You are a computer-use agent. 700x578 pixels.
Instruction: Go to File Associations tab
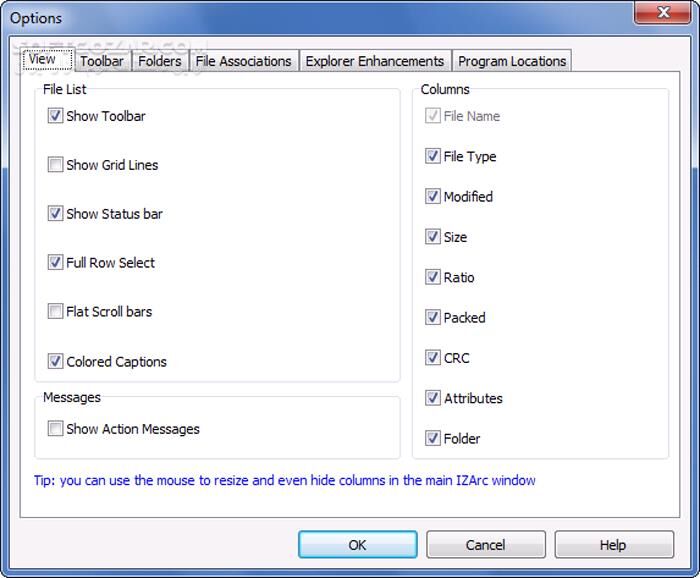point(244,61)
